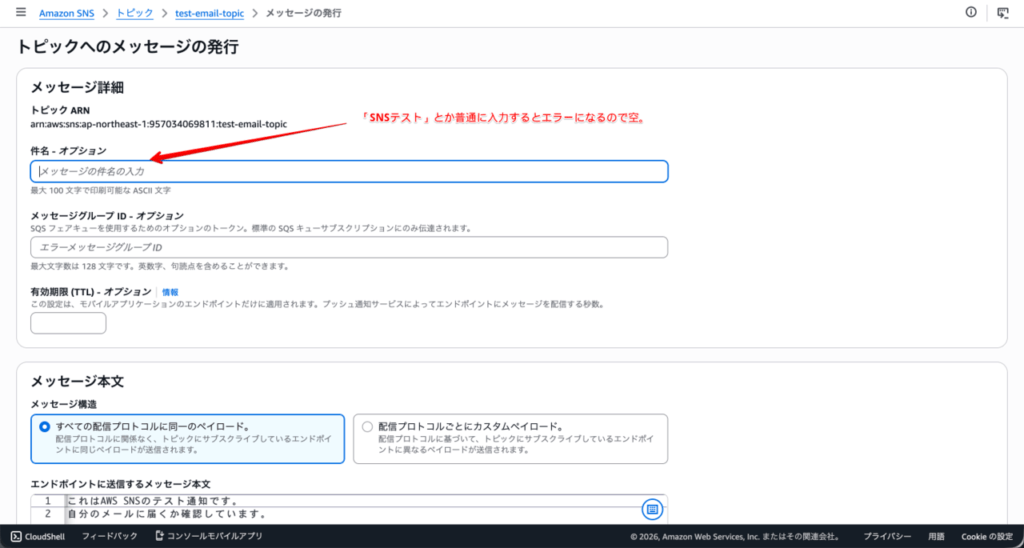Open the 情報 link next to TTL

[170, 292]
